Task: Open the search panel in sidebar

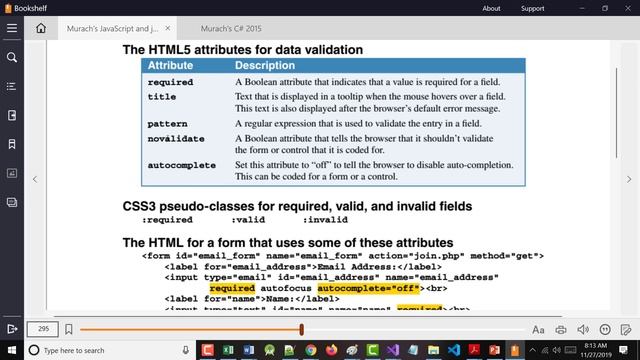Action: click(x=12, y=57)
